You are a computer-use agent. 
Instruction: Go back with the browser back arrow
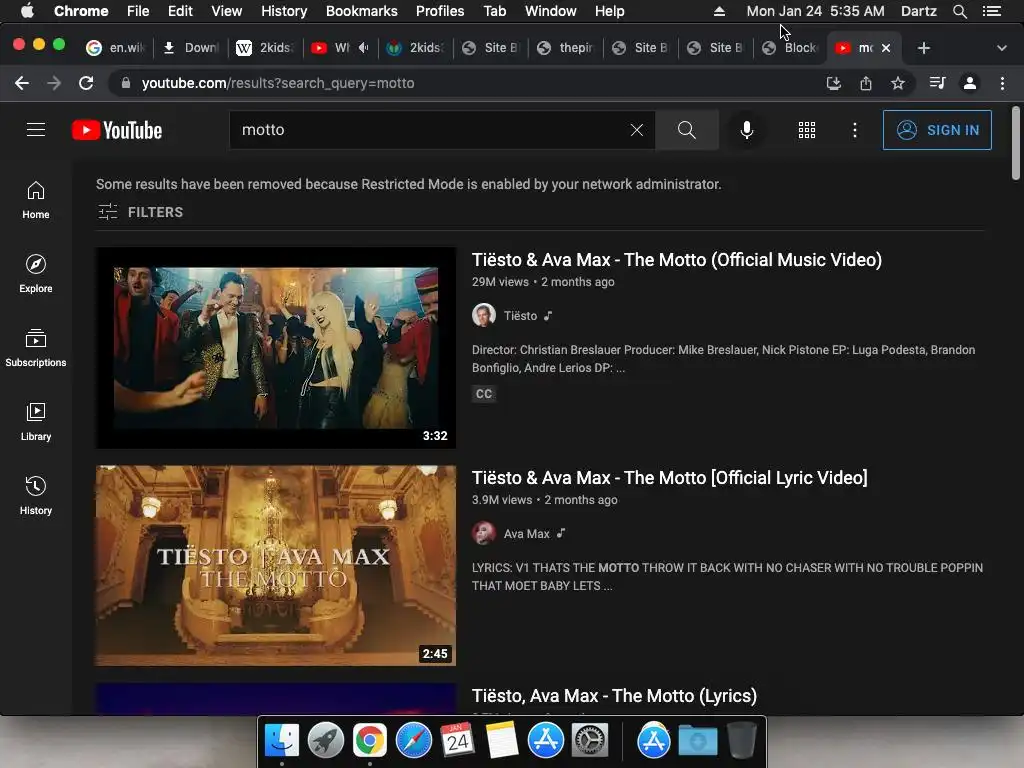click(x=22, y=83)
